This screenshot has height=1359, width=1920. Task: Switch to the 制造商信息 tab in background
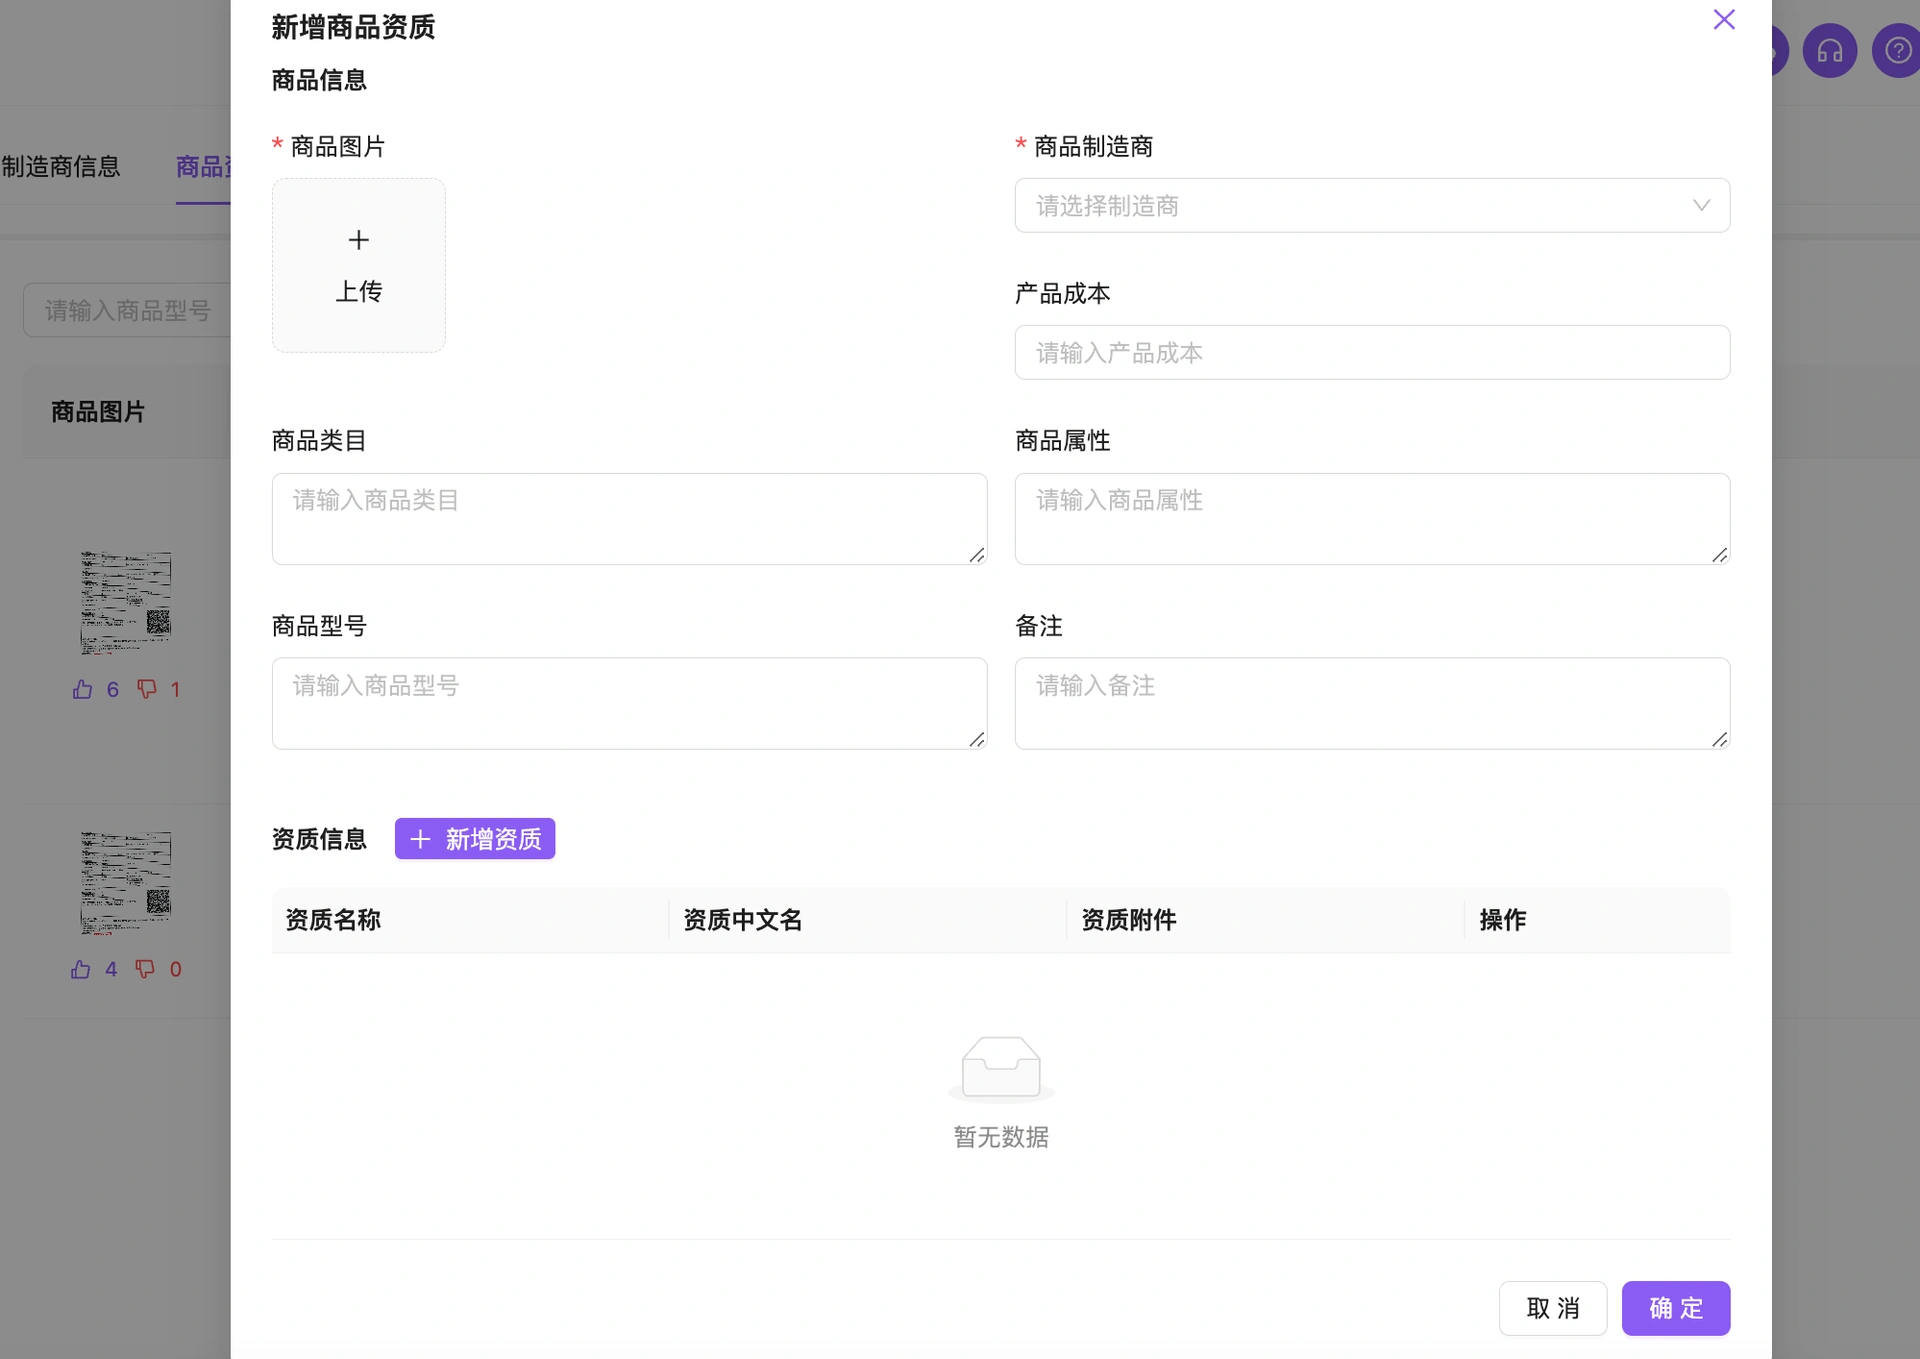coord(61,166)
